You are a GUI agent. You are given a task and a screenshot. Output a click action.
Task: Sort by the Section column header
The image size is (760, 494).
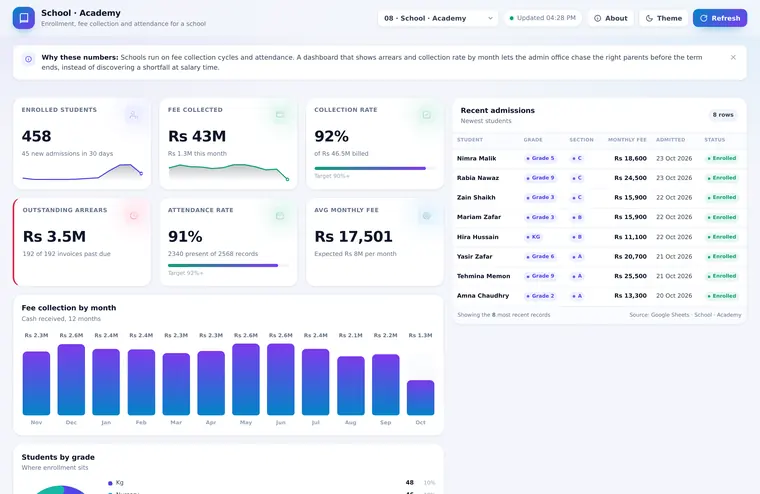581,140
